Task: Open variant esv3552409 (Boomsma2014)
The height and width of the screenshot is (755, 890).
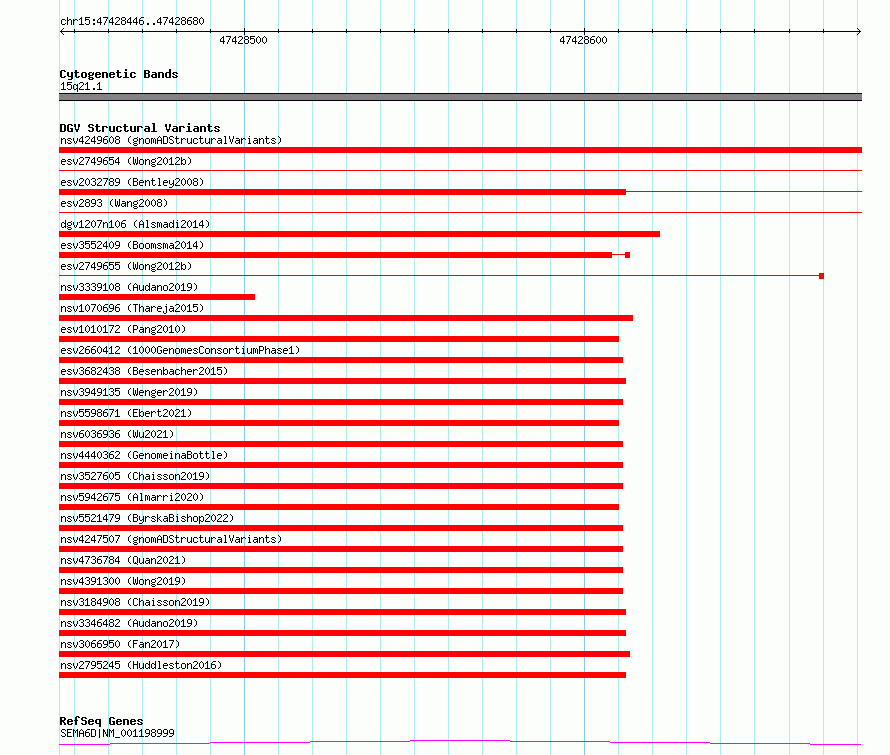Action: point(132,245)
